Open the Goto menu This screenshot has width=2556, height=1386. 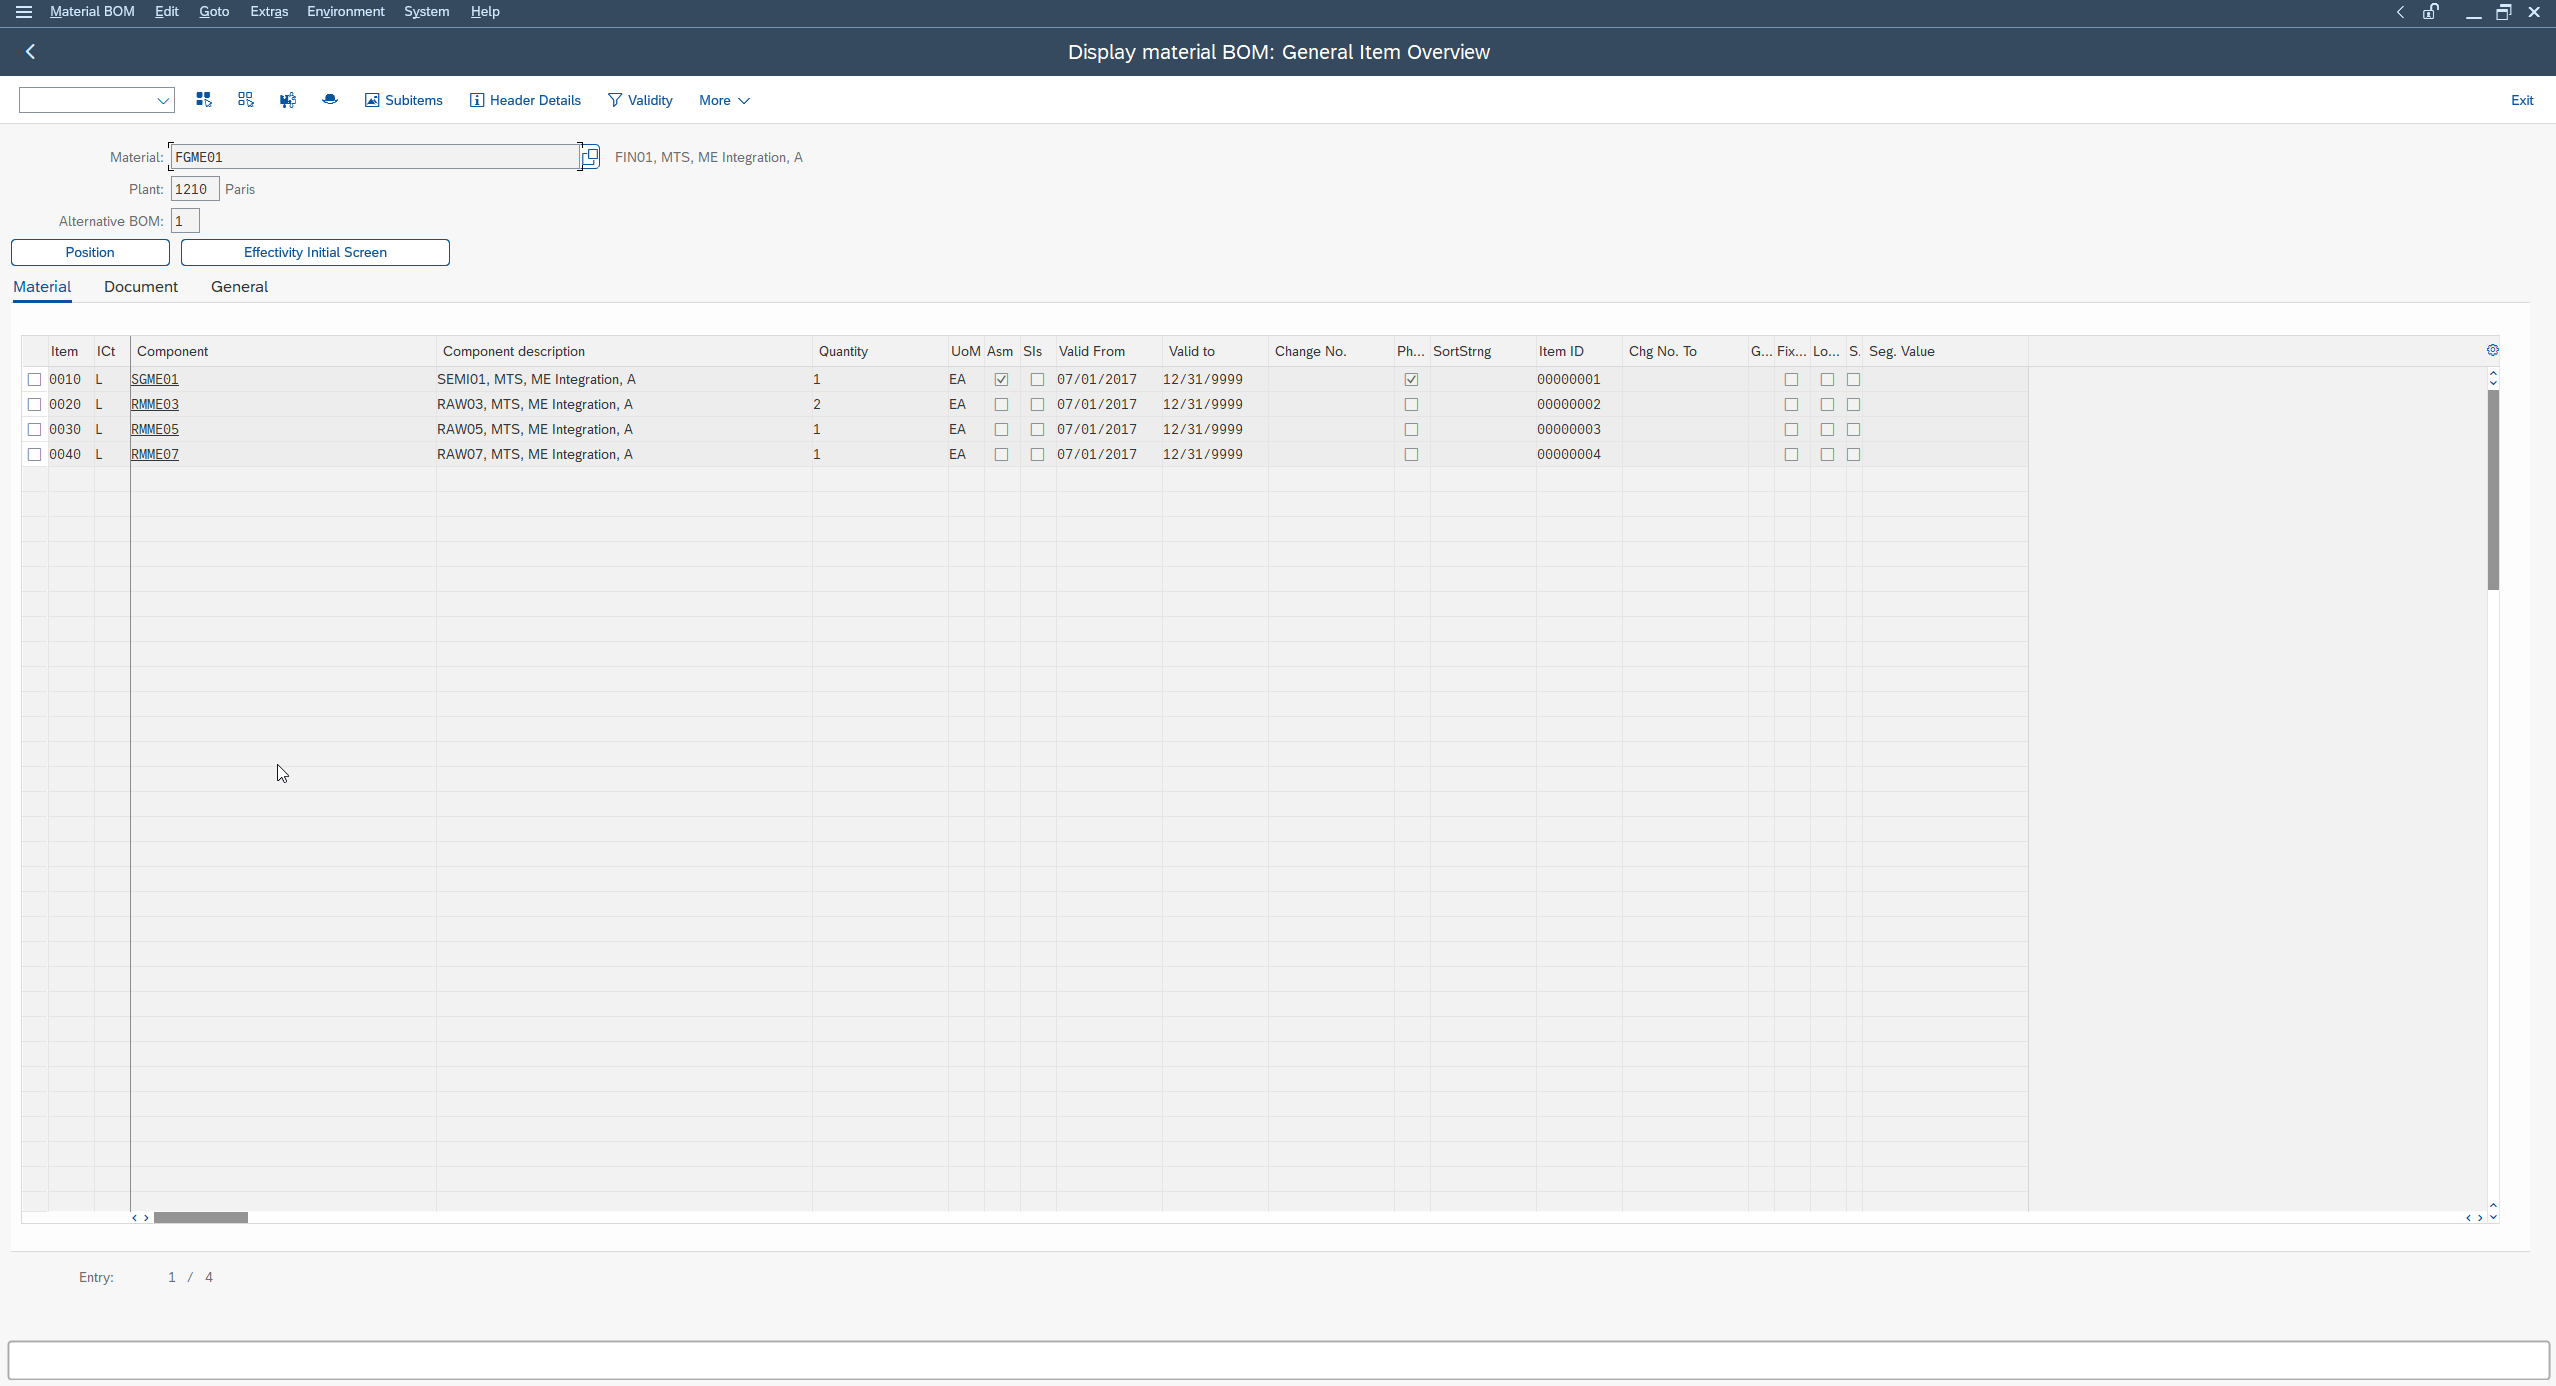pyautogui.click(x=214, y=12)
